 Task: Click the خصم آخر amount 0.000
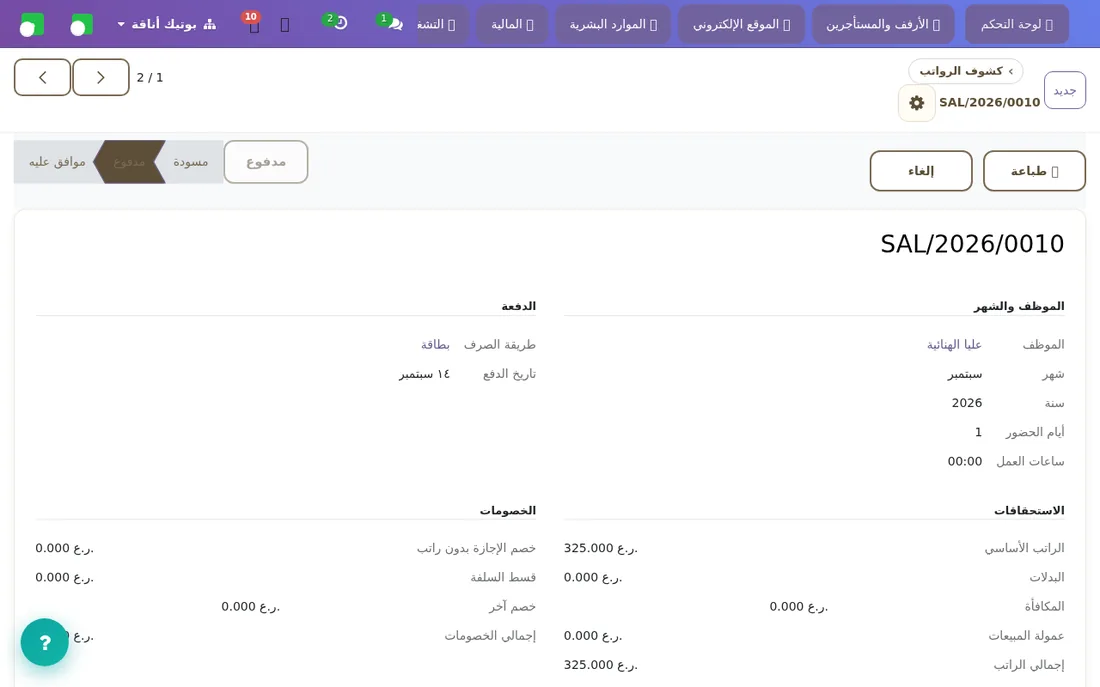click(250, 606)
